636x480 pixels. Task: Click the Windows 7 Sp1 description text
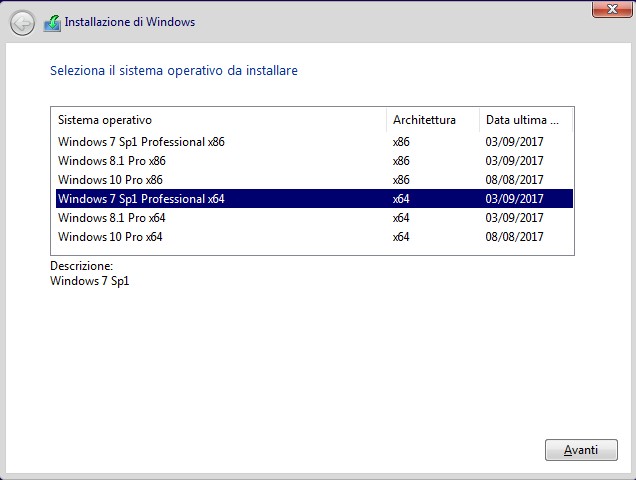tap(90, 281)
